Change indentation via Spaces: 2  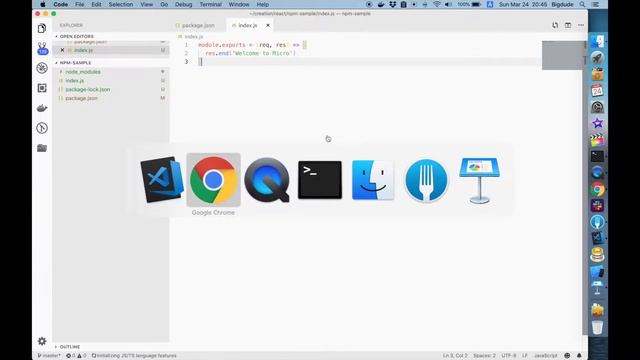tap(484, 356)
